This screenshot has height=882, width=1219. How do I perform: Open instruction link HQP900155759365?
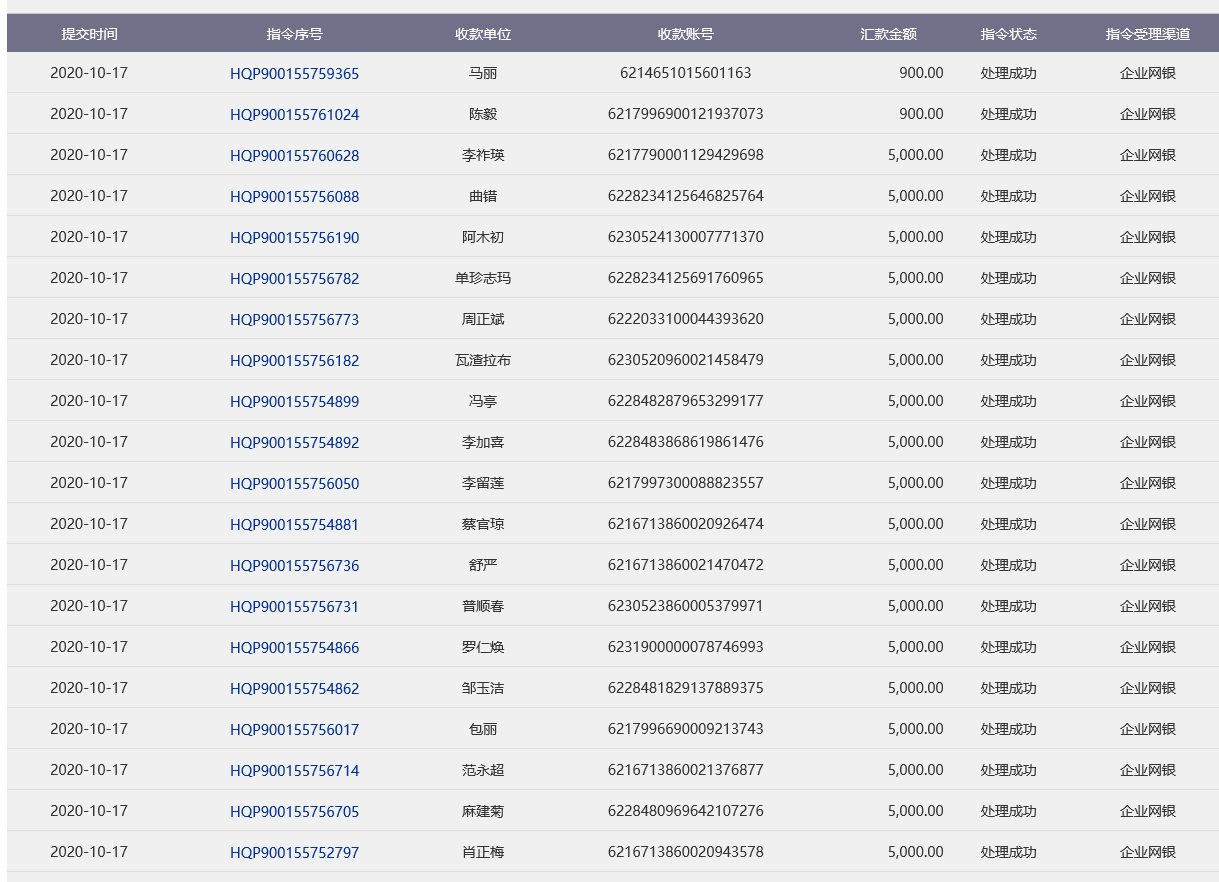294,74
